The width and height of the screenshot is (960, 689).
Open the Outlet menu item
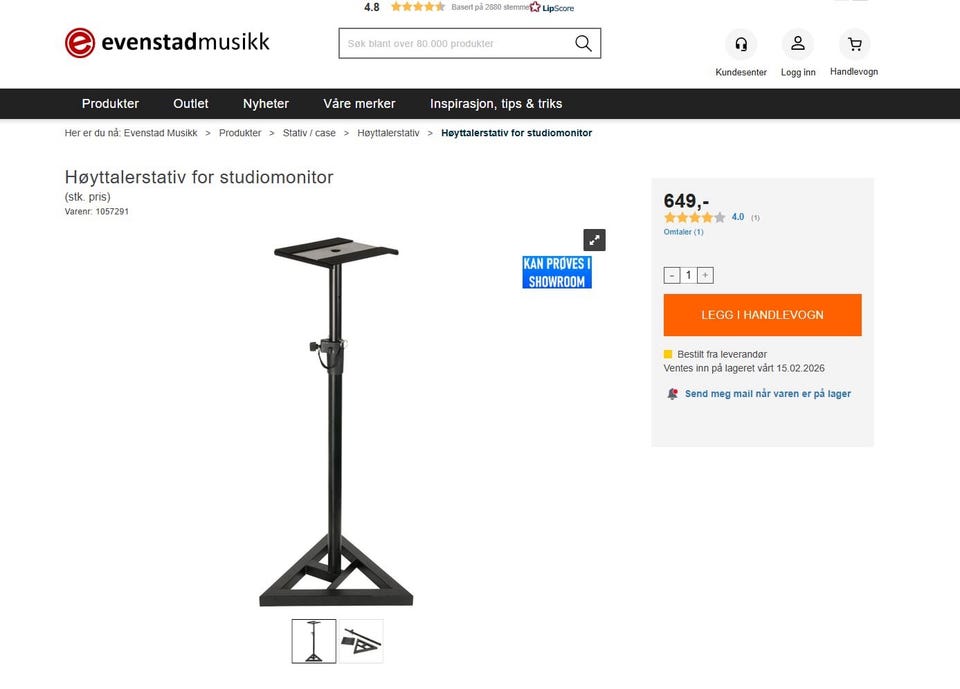point(190,104)
